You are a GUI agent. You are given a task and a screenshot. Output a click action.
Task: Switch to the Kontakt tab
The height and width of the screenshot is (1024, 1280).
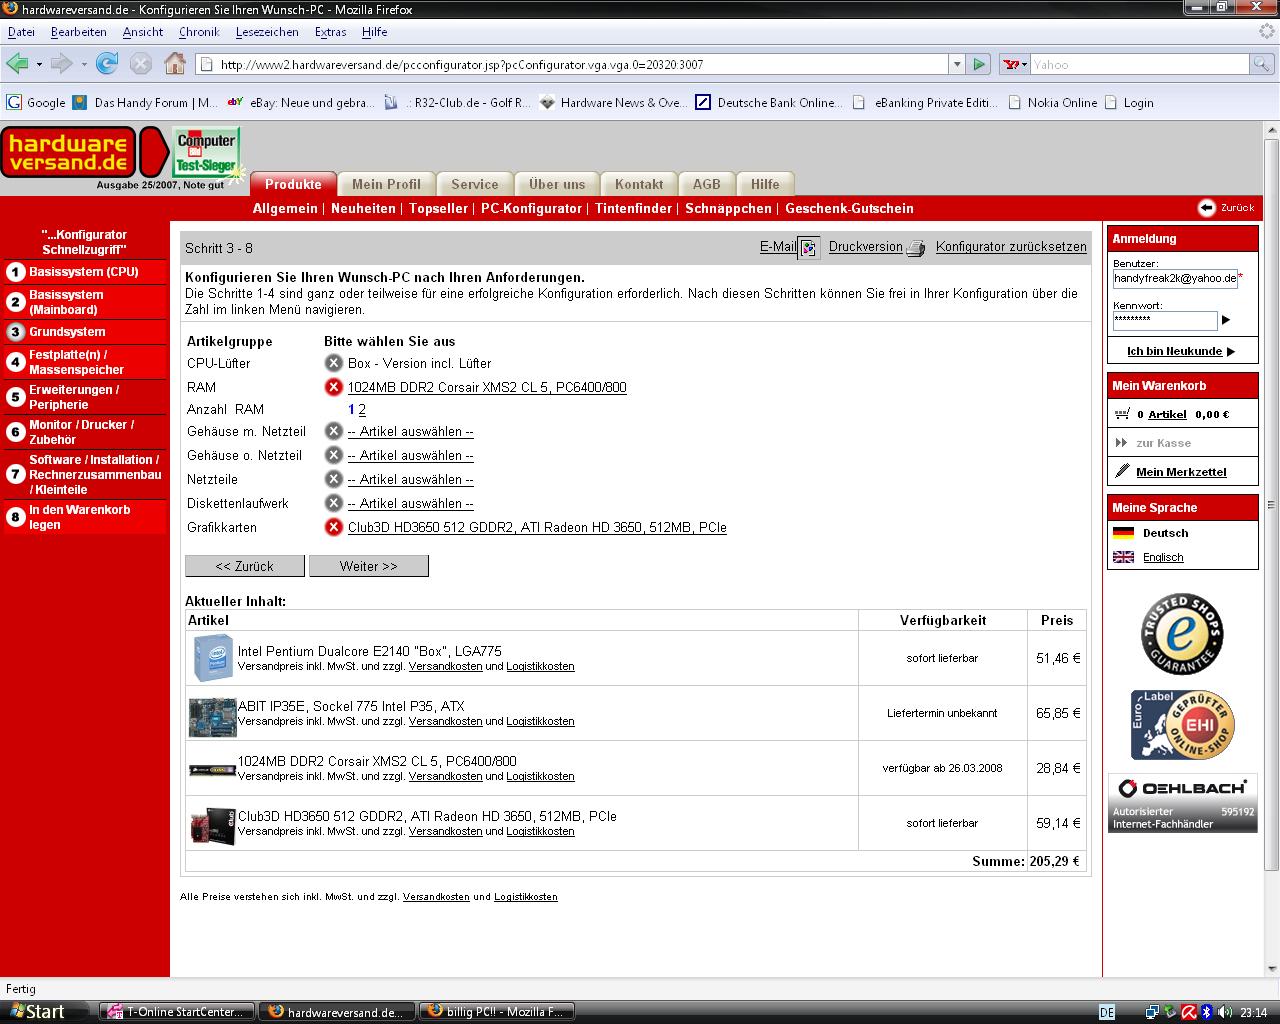(639, 184)
